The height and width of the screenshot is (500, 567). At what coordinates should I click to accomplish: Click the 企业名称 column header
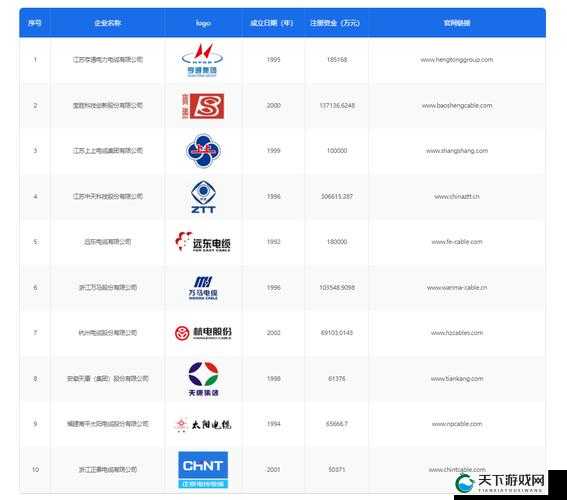tap(107, 23)
